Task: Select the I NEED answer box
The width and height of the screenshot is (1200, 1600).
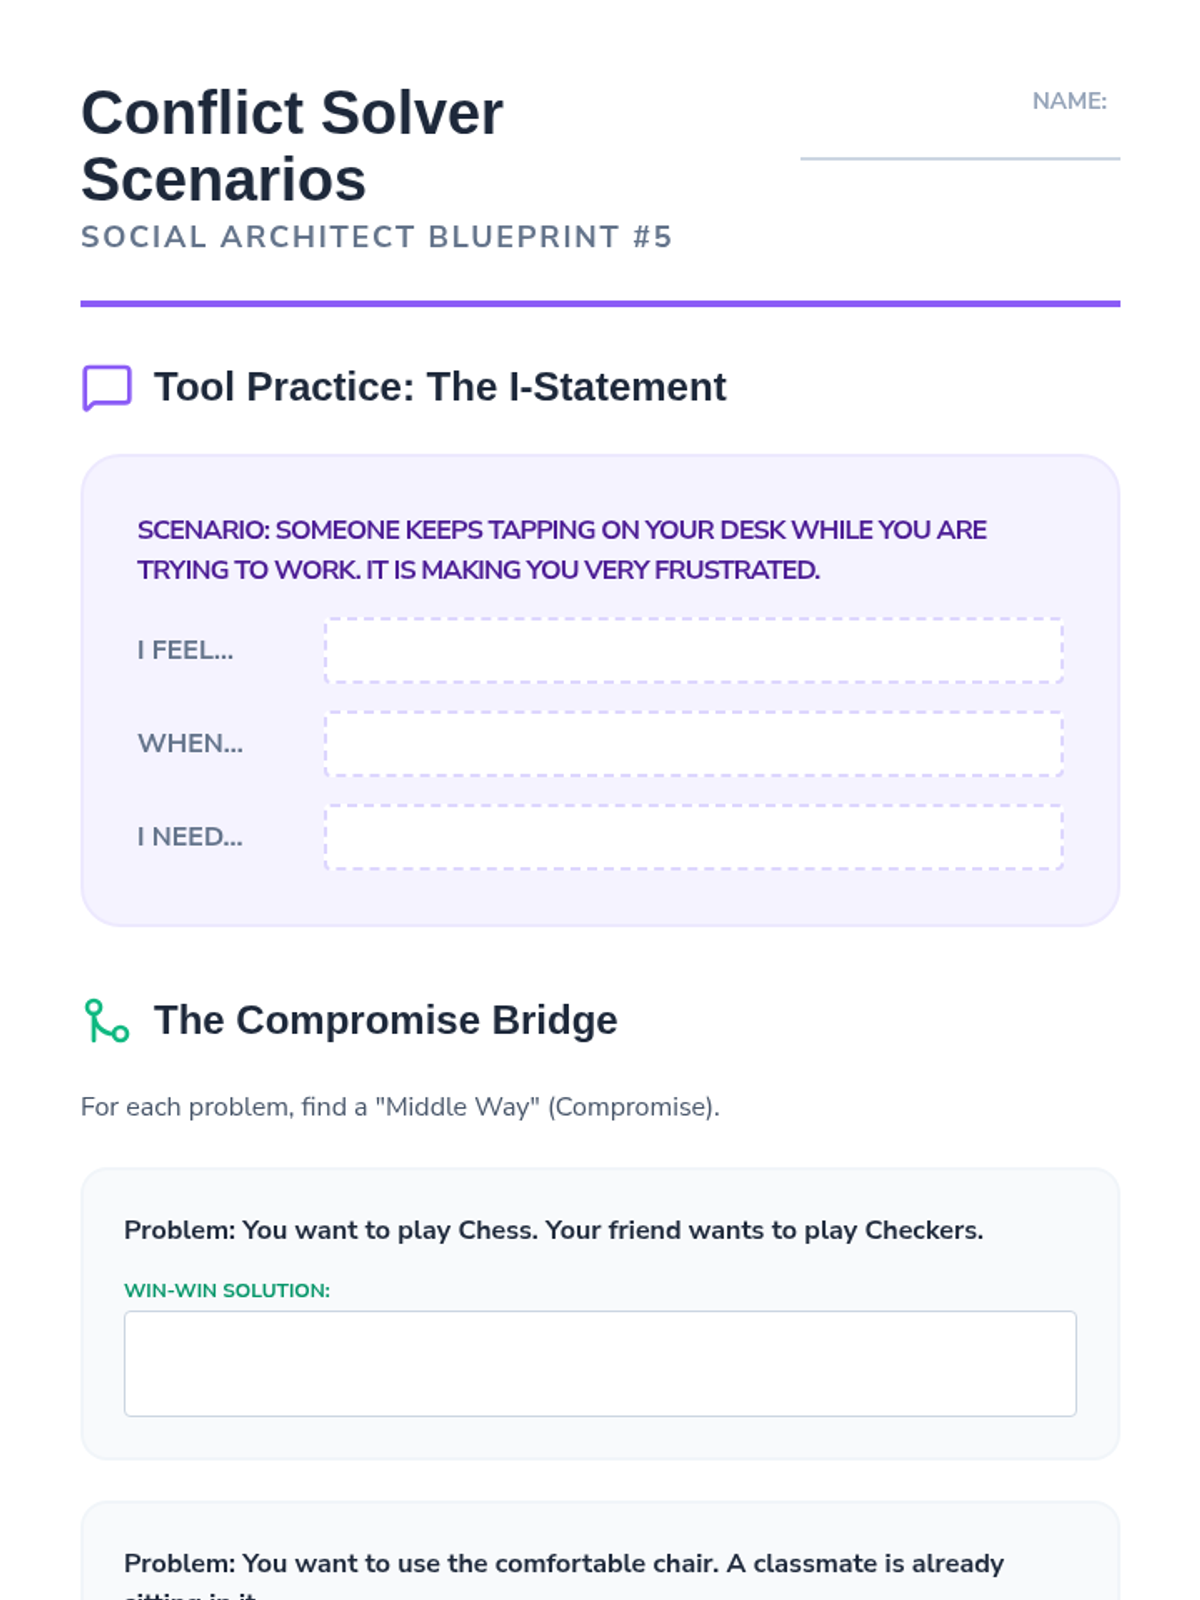Action: point(693,837)
